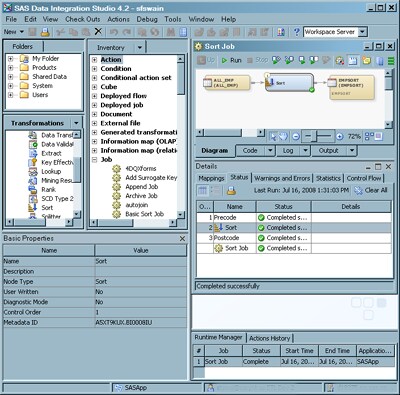Screen dimensions: 400x395
Task: Click the Print icon in main toolbar
Action: tap(45, 32)
